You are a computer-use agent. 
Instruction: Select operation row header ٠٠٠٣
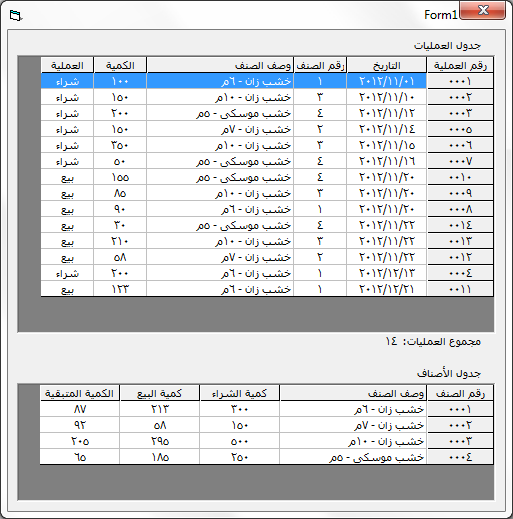point(460,113)
